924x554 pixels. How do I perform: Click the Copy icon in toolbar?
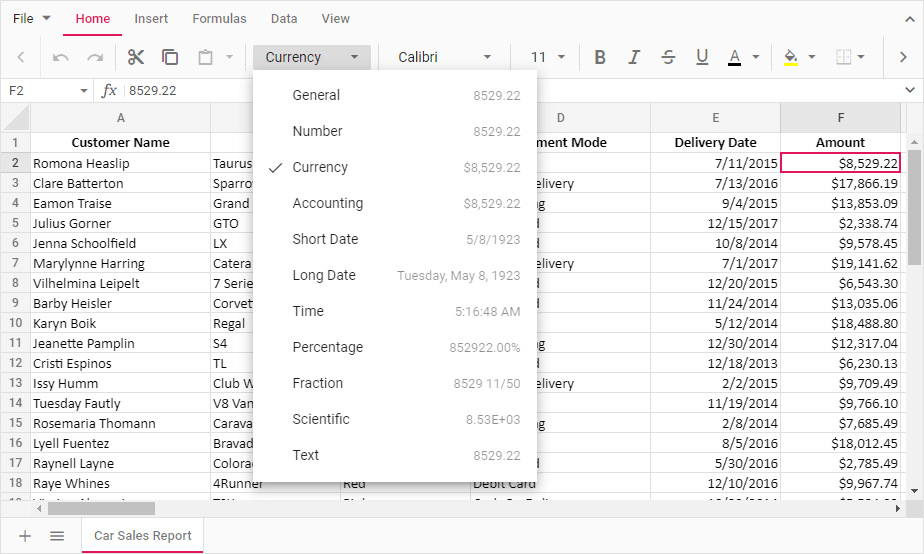click(x=170, y=57)
